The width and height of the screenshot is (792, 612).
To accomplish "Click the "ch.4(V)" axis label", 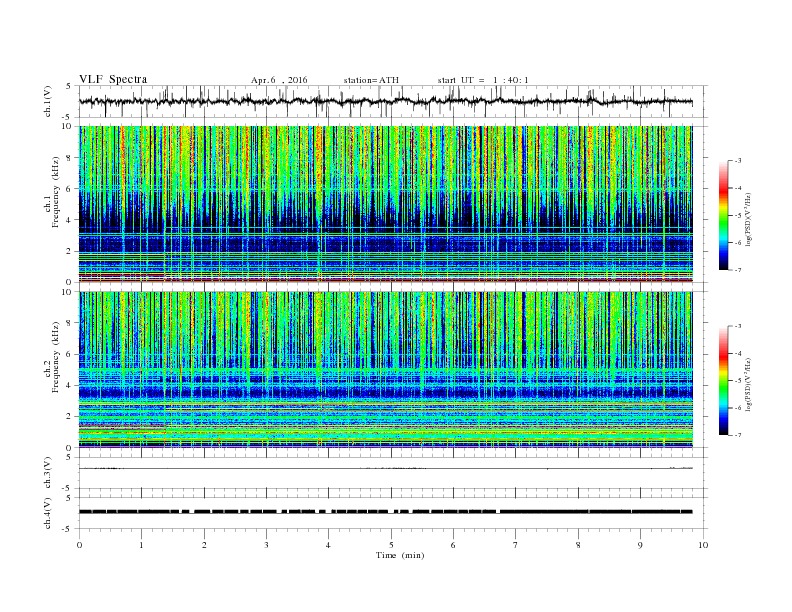I will [x=48, y=513].
